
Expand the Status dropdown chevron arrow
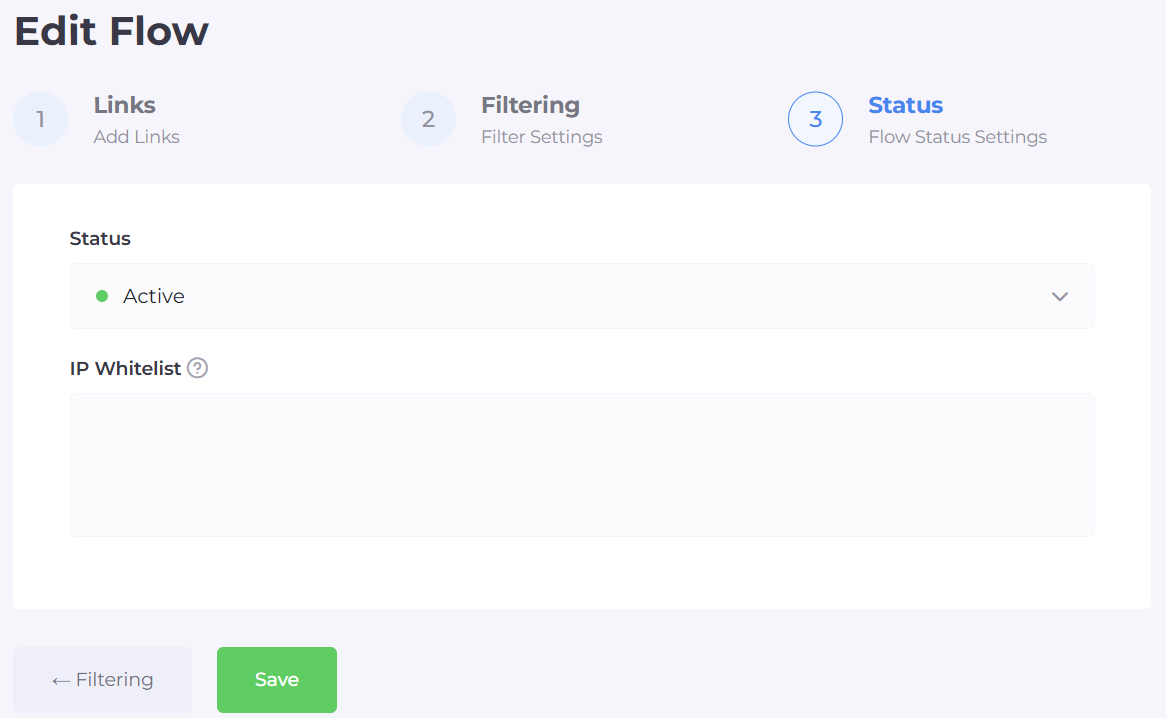click(1060, 297)
